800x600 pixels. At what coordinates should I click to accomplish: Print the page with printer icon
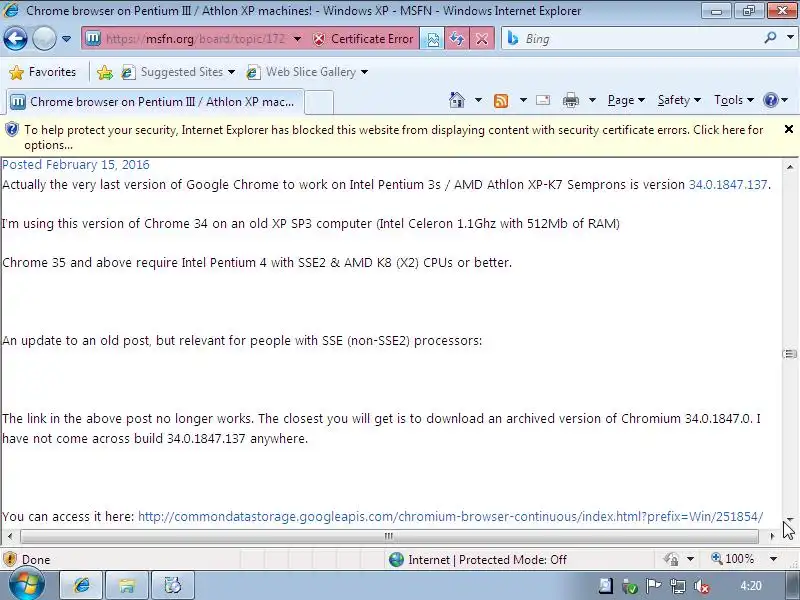[x=570, y=101]
